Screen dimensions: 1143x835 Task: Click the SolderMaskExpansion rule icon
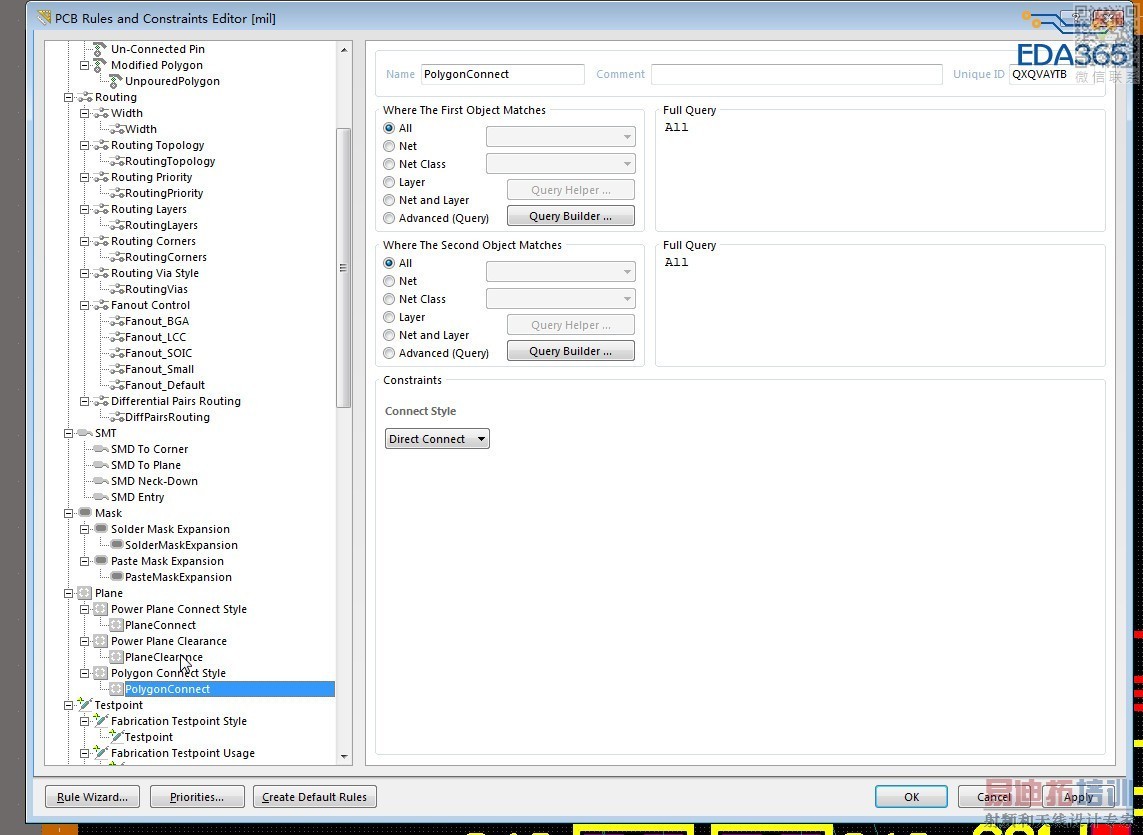coord(117,545)
